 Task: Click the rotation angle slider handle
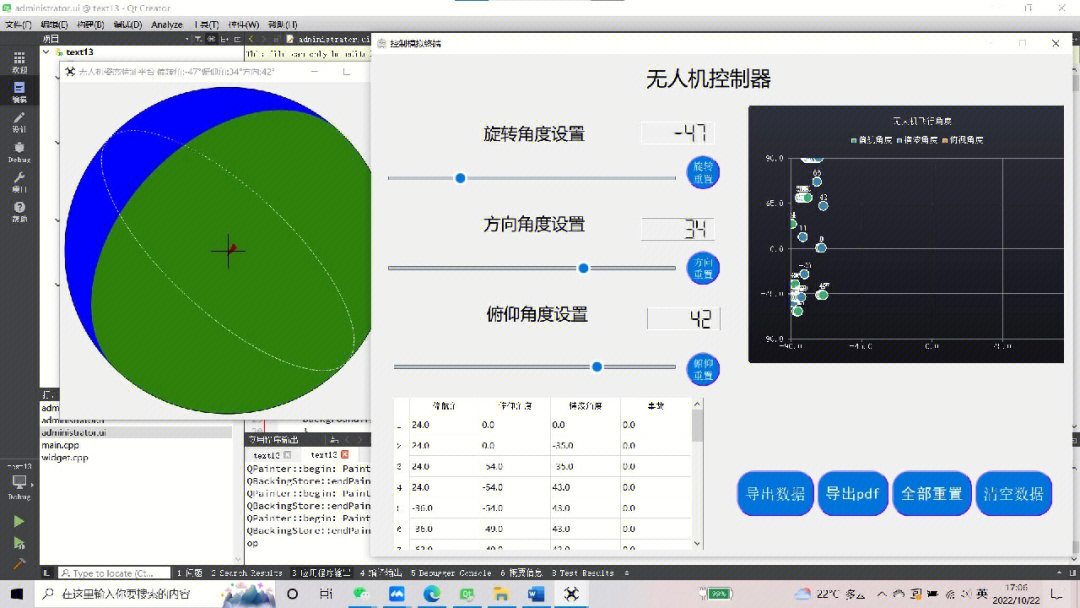[460, 178]
